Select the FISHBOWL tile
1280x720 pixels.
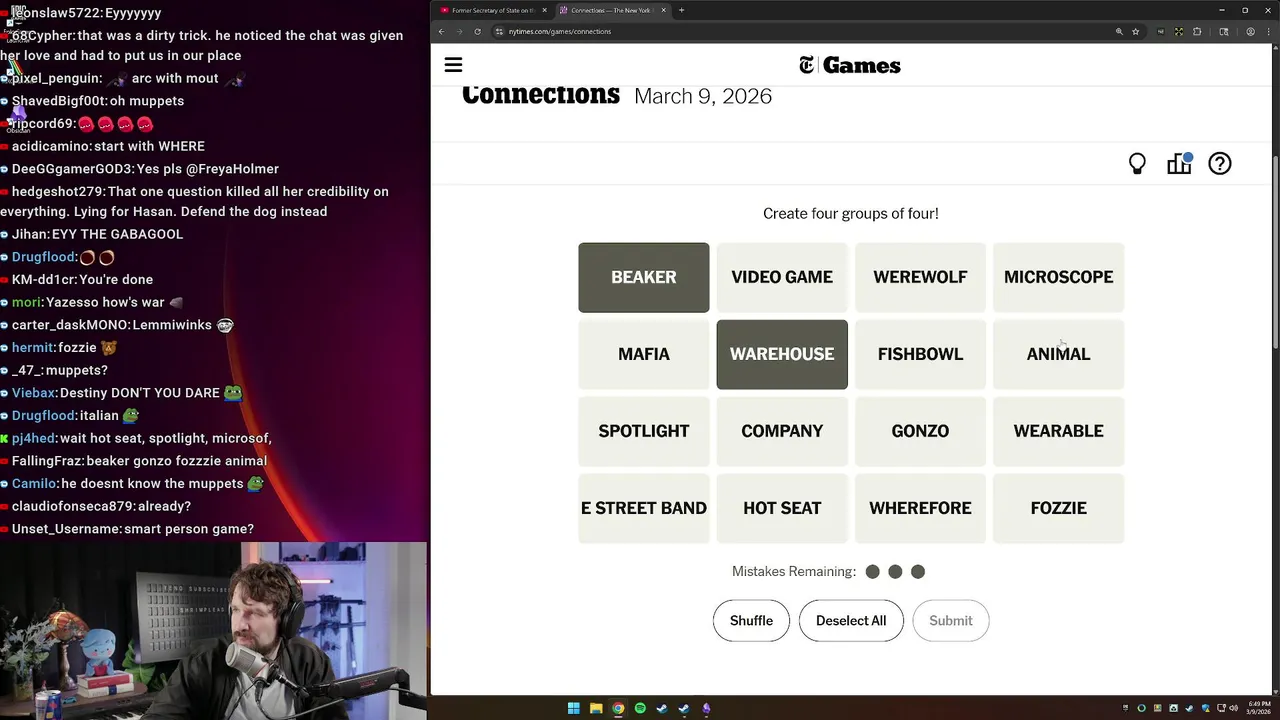click(920, 354)
